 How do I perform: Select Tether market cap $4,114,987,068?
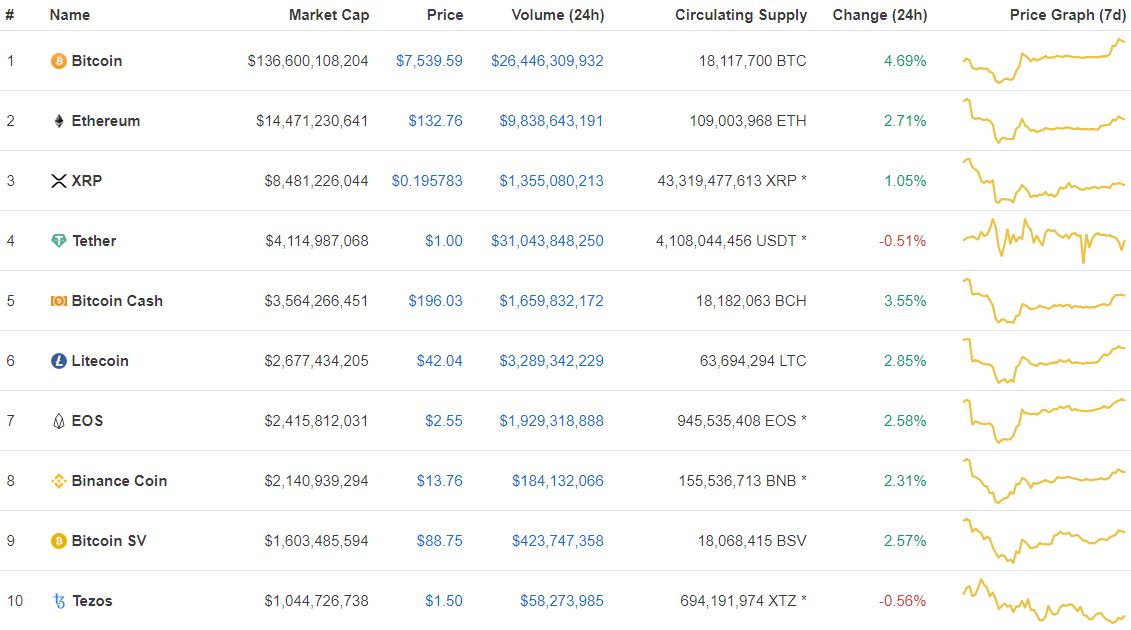point(317,240)
